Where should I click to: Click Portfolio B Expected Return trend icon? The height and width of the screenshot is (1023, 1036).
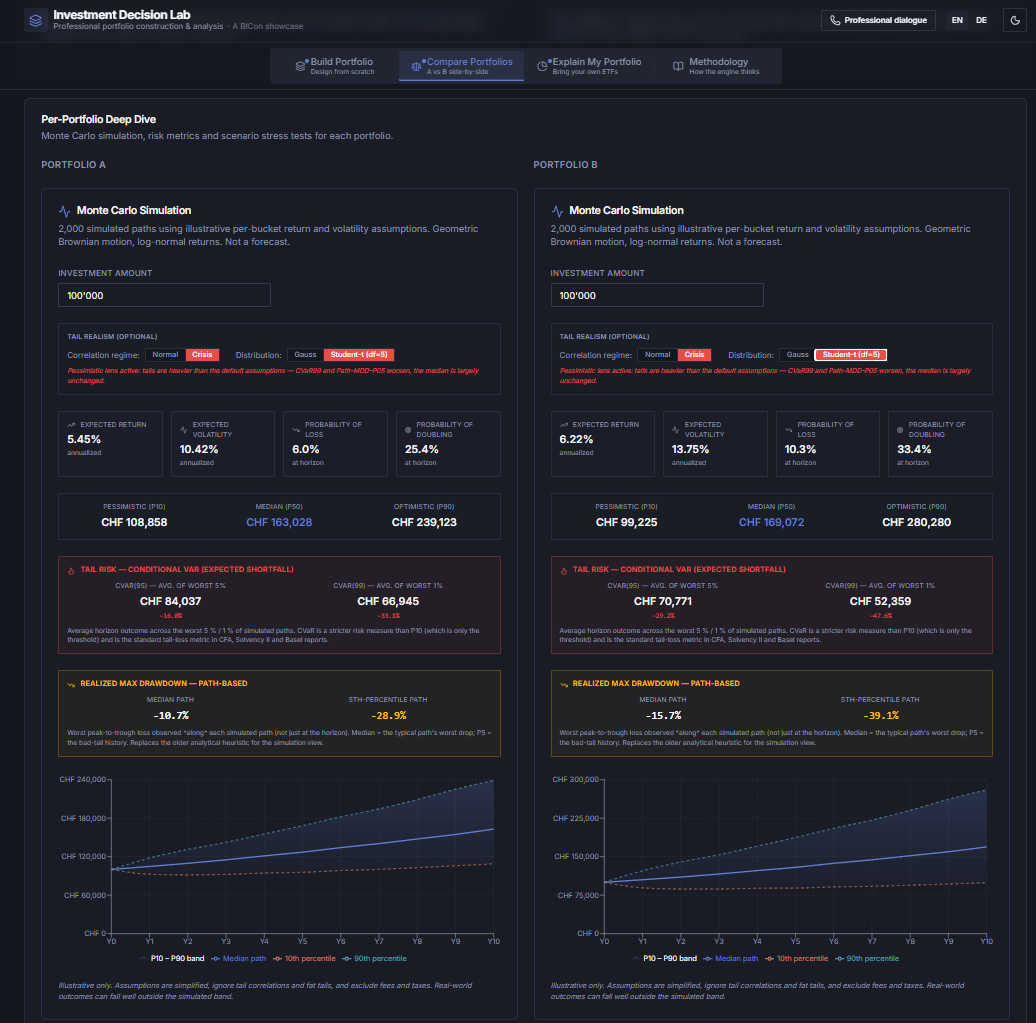click(564, 425)
